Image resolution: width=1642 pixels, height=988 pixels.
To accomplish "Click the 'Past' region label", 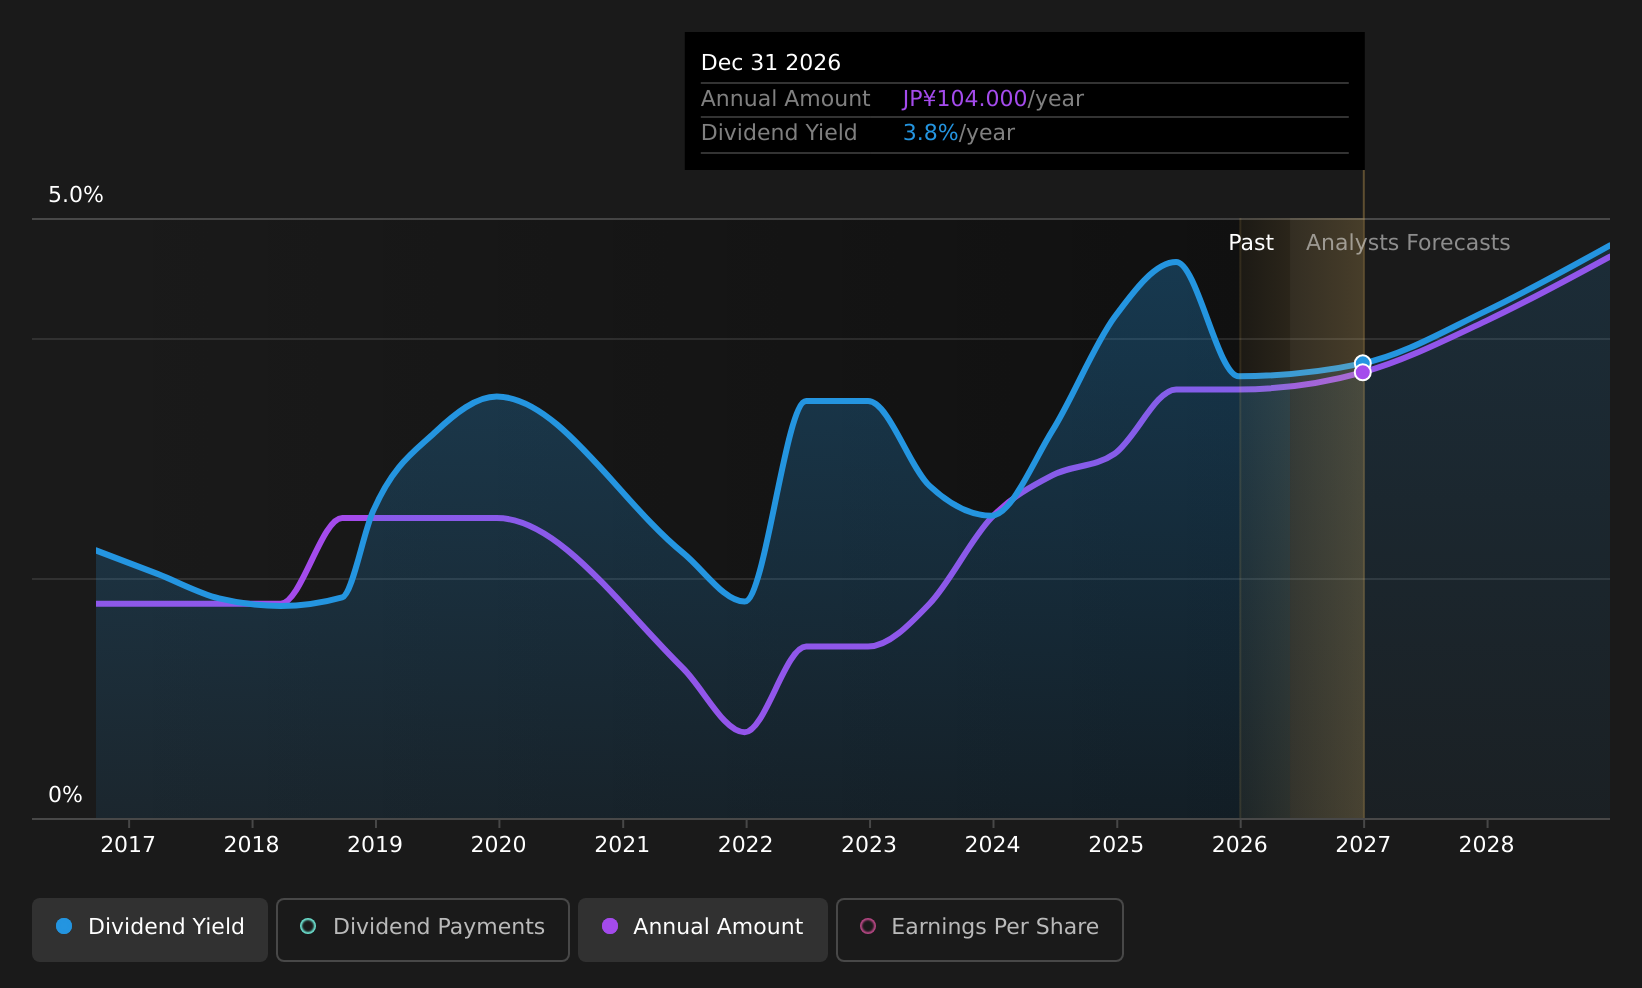I will pos(1251,243).
